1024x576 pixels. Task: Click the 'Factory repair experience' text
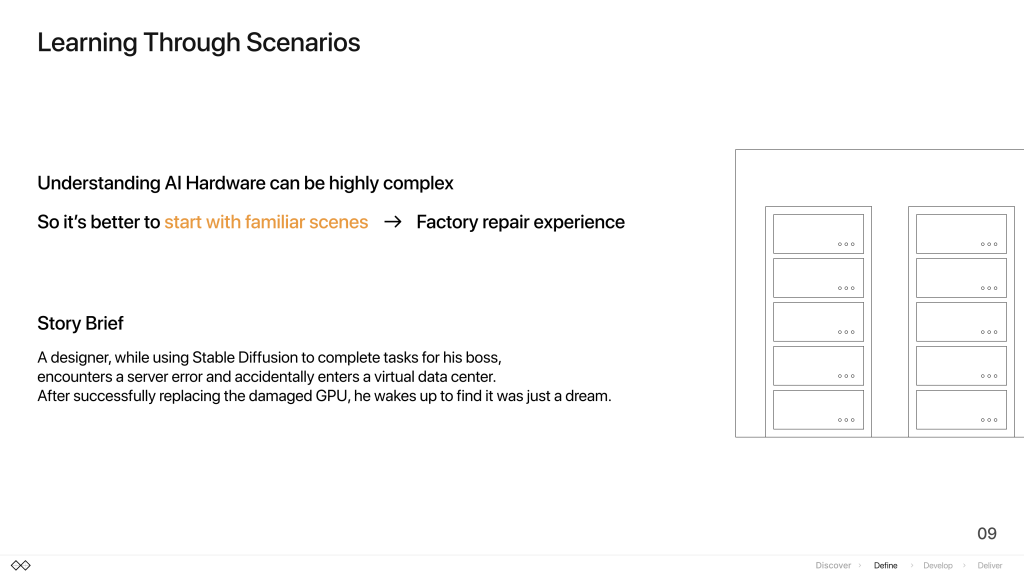[520, 222]
